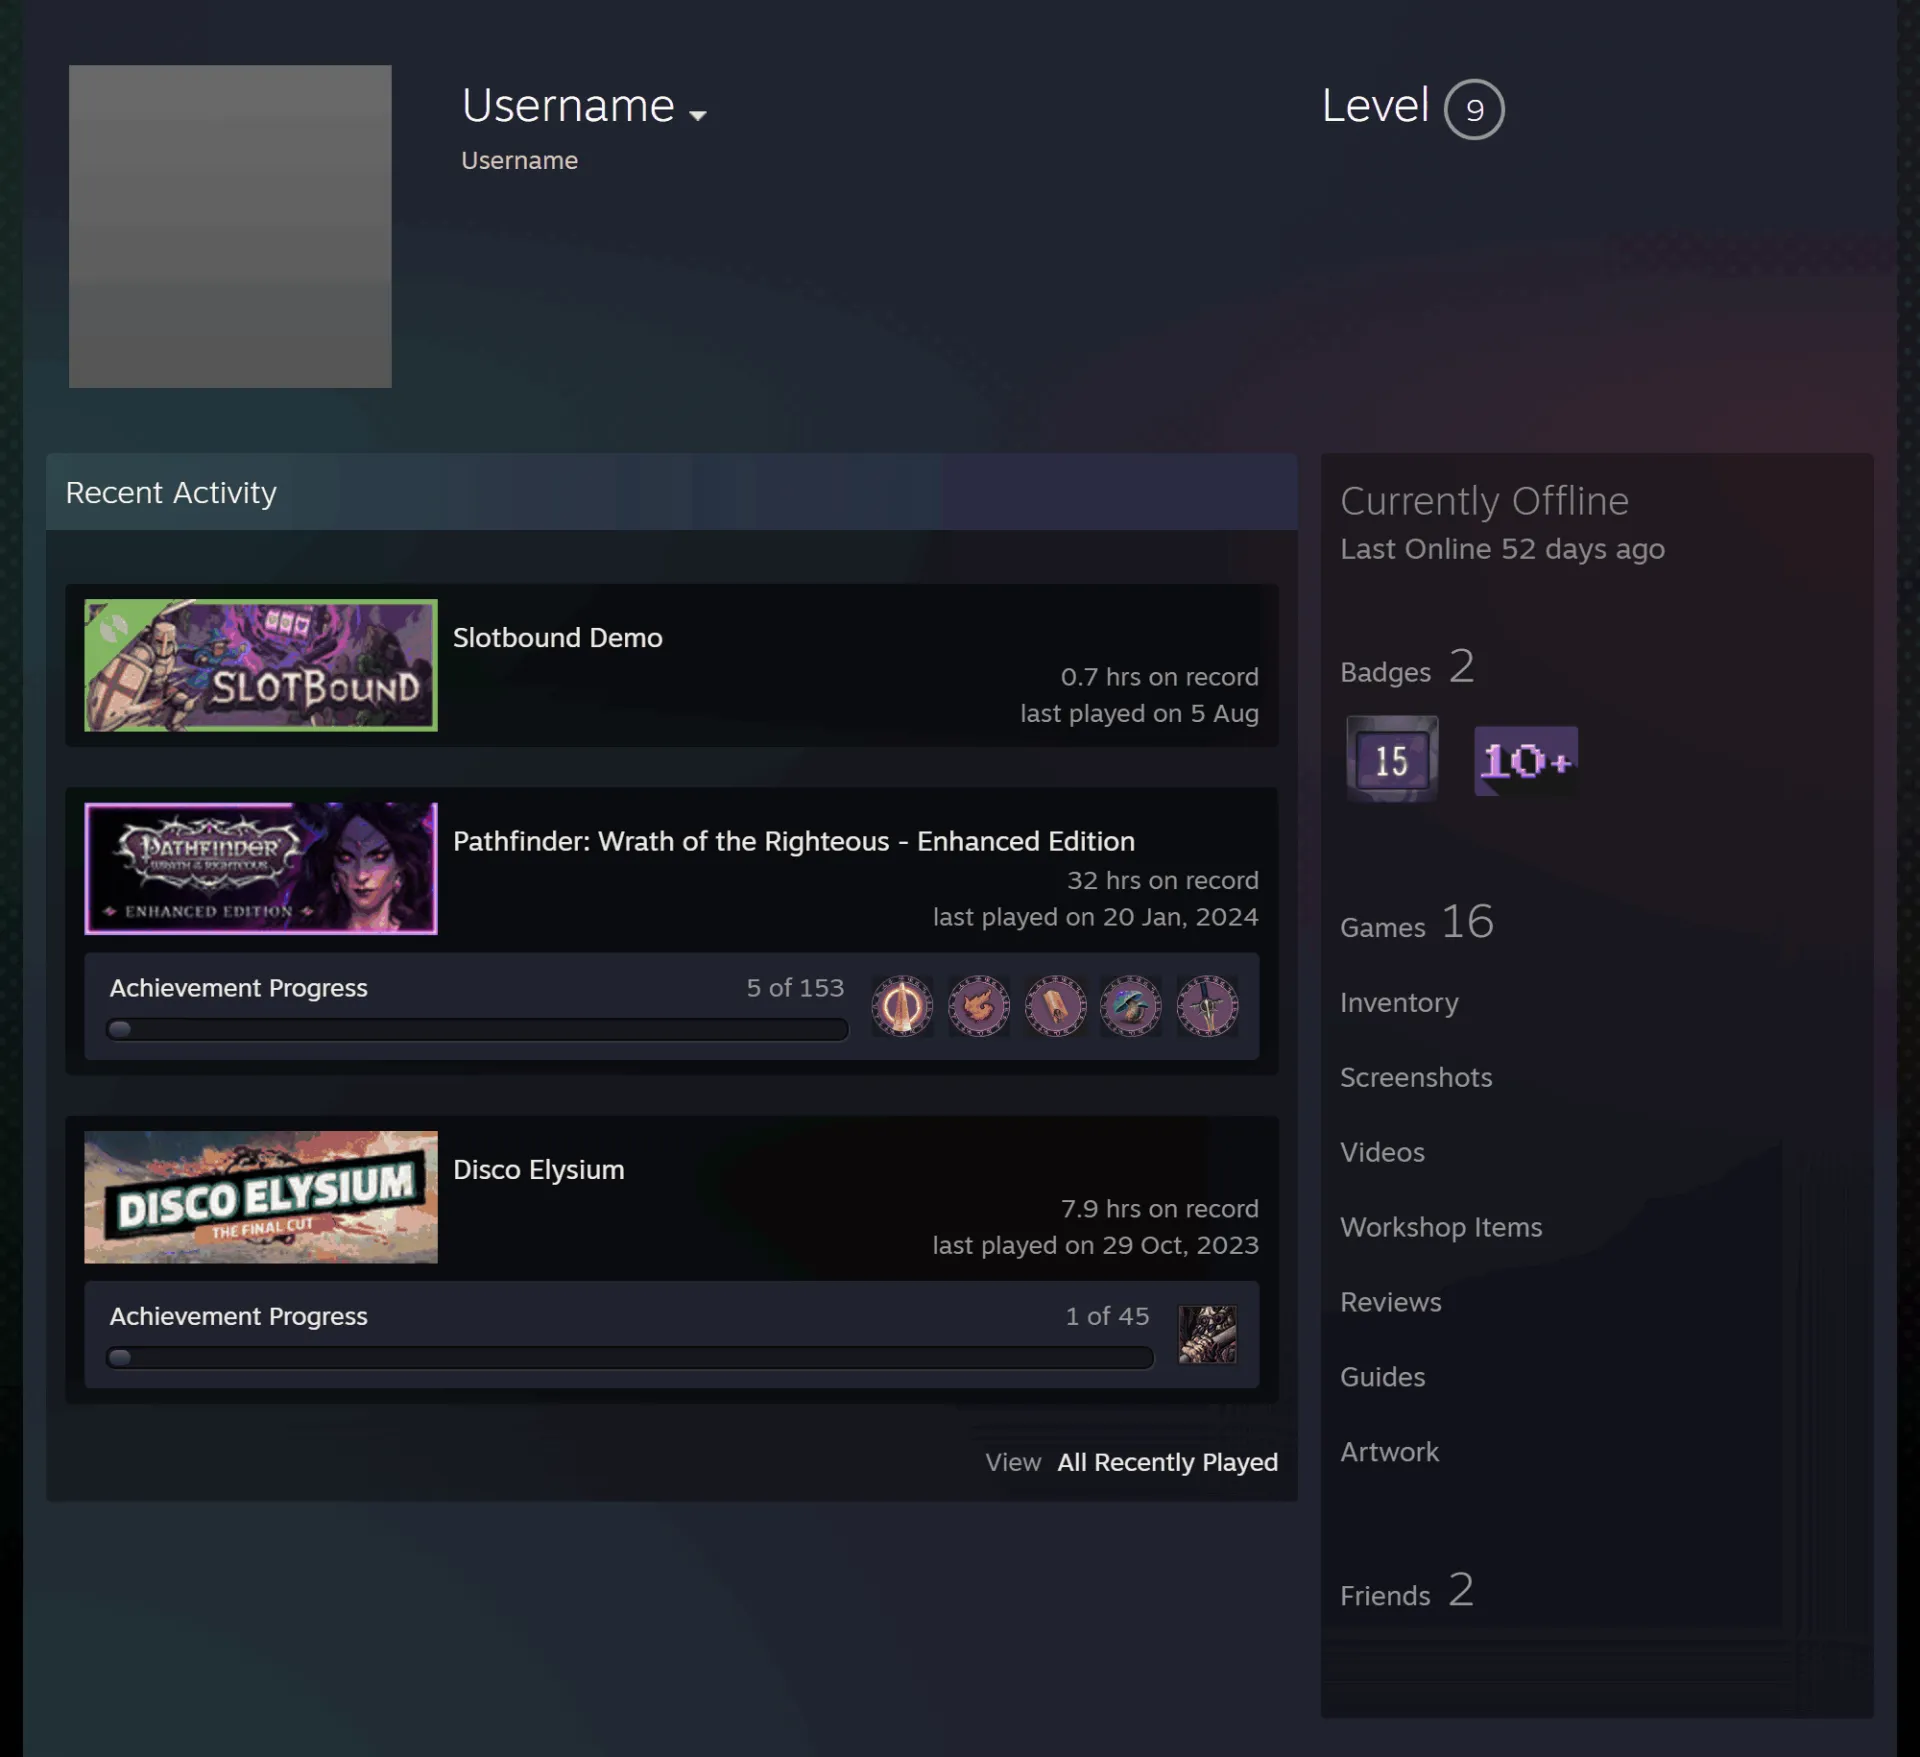This screenshot has height=1757, width=1920.
Task: Open the 15 years of service badge
Action: 1392,759
